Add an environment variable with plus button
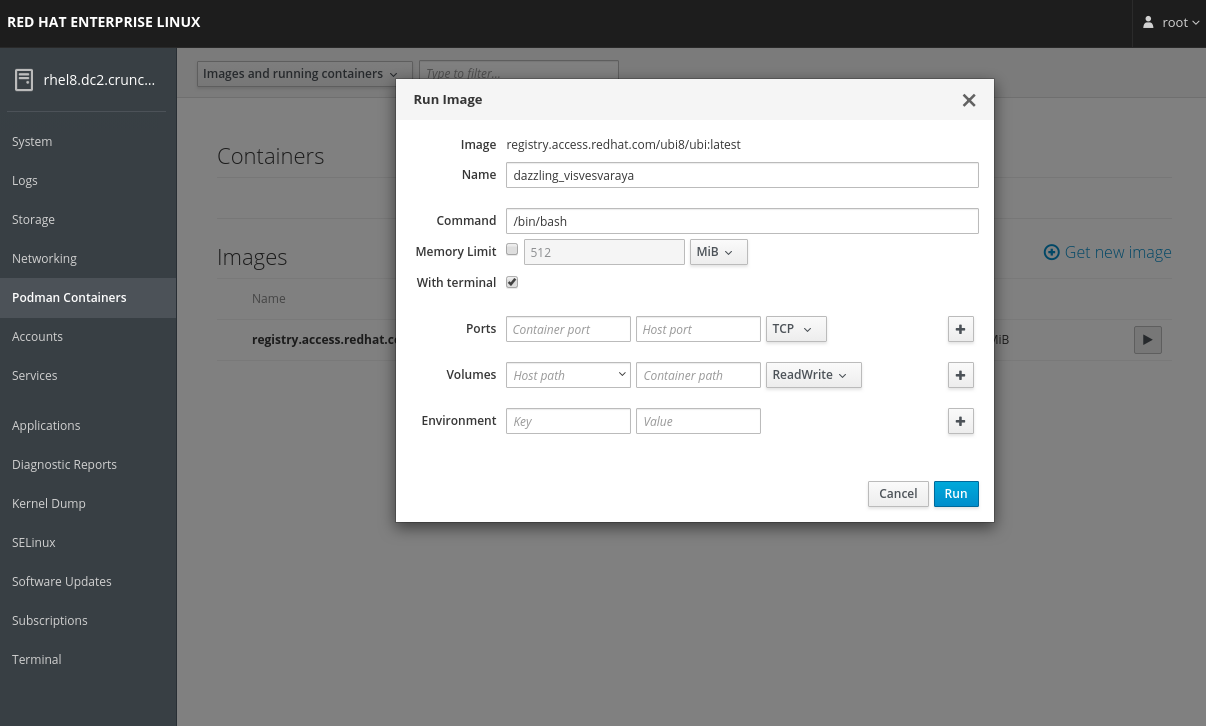This screenshot has width=1206, height=726. 960,421
